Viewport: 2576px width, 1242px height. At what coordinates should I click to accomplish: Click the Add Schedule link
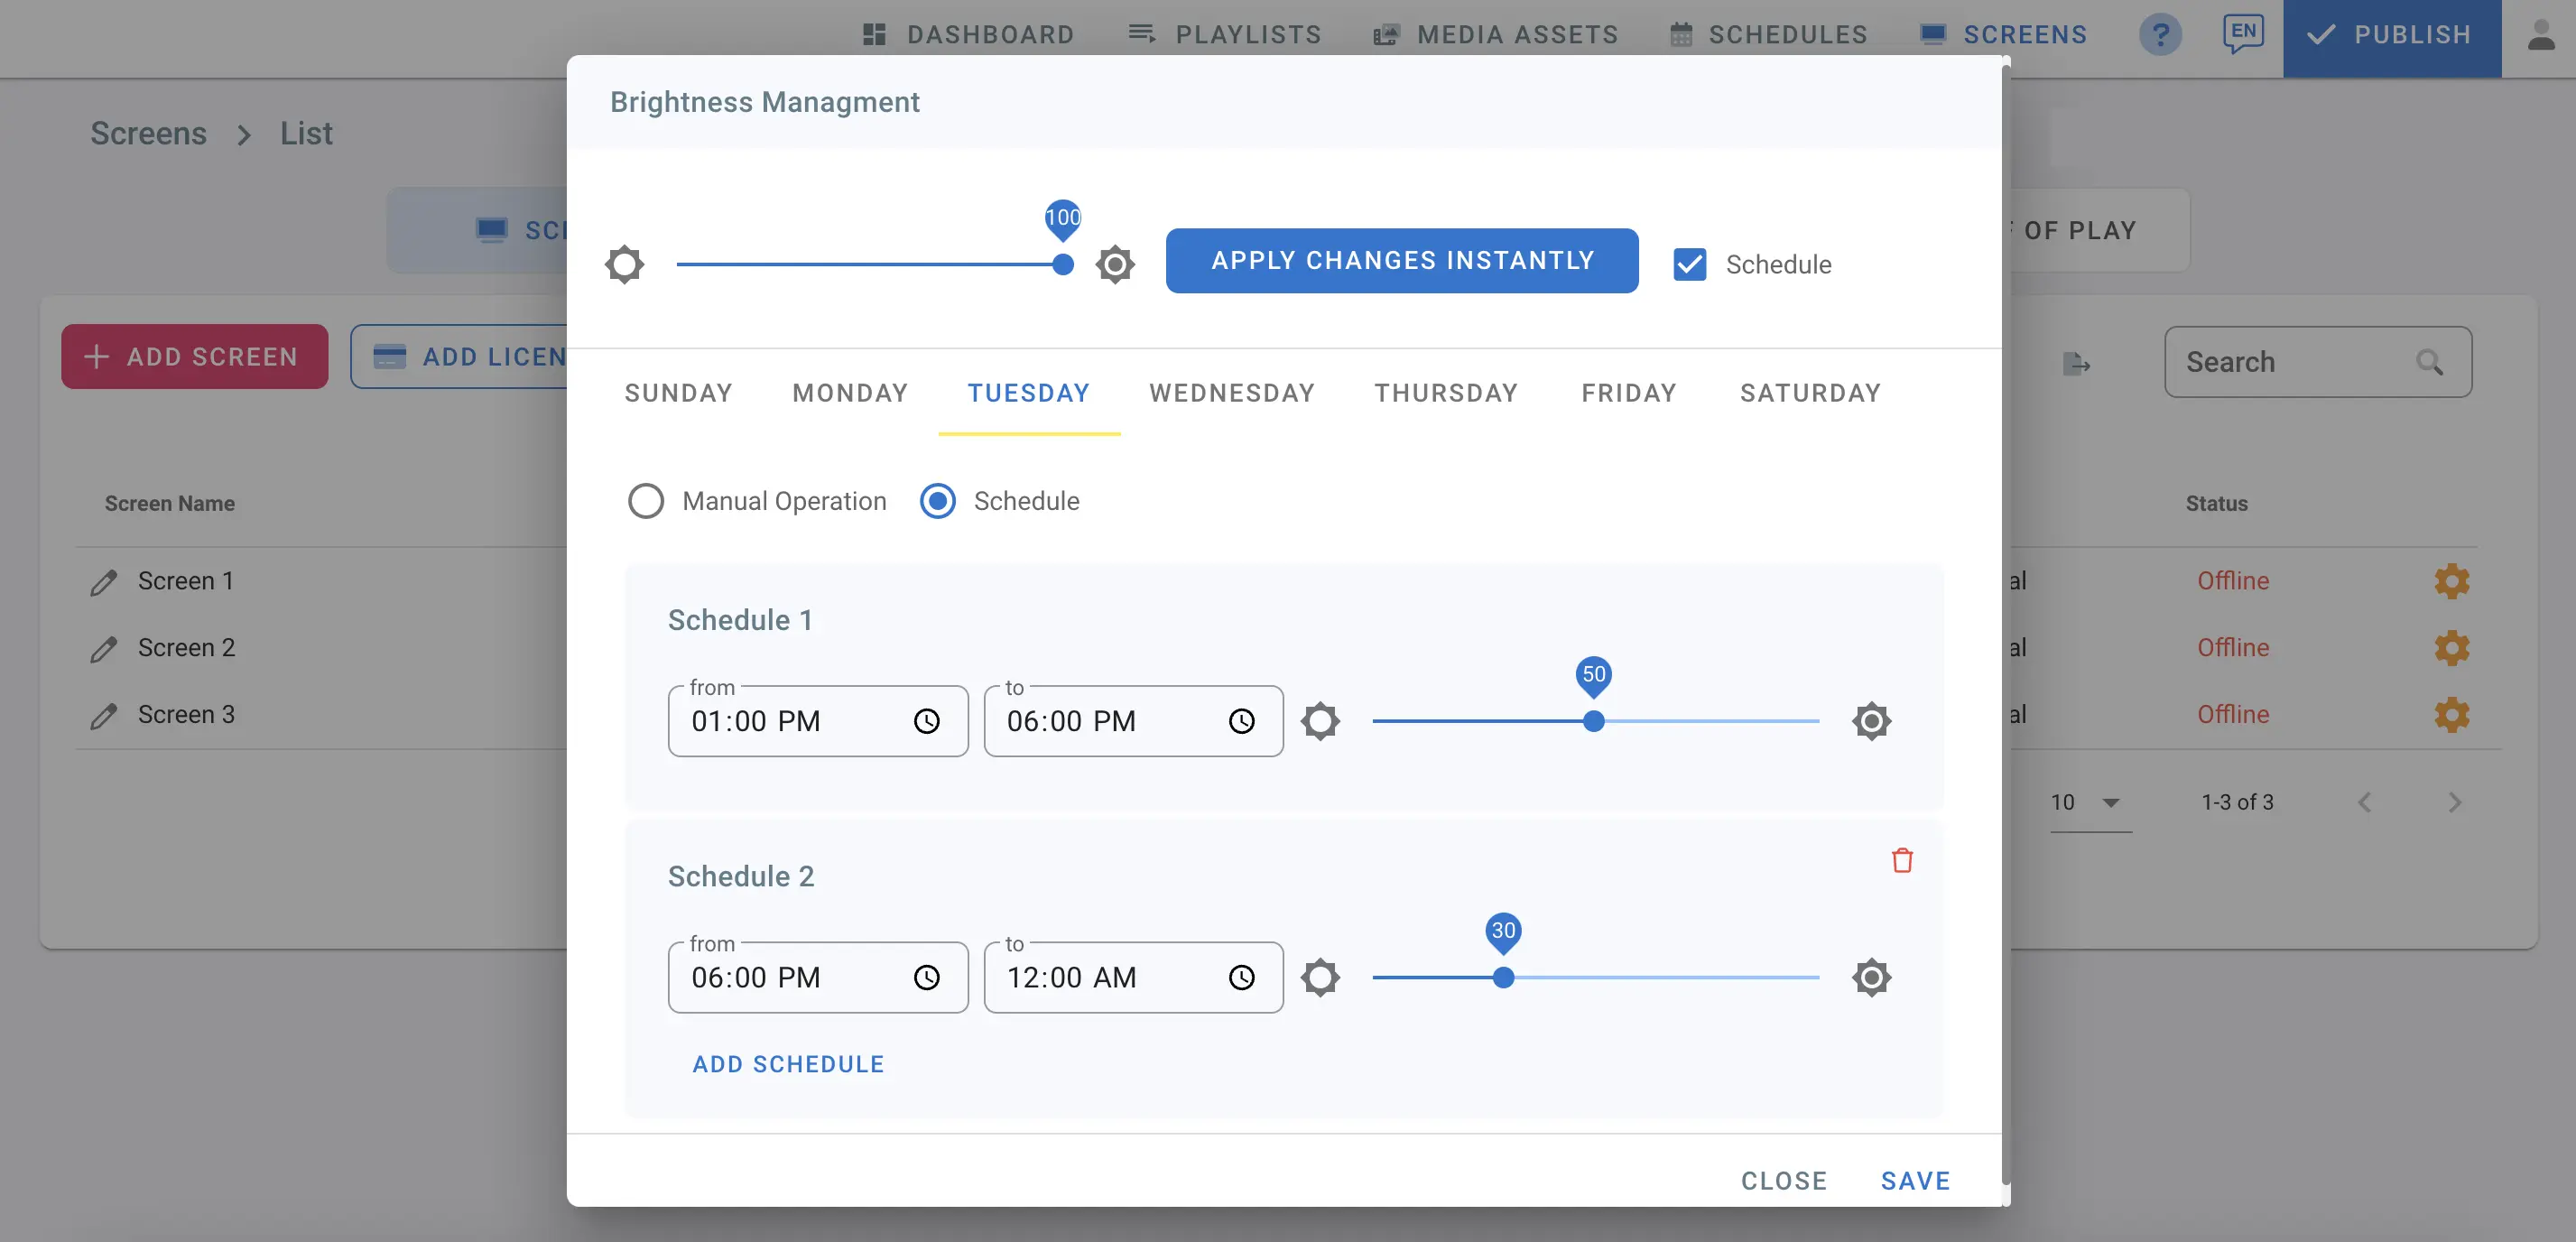pyautogui.click(x=788, y=1064)
